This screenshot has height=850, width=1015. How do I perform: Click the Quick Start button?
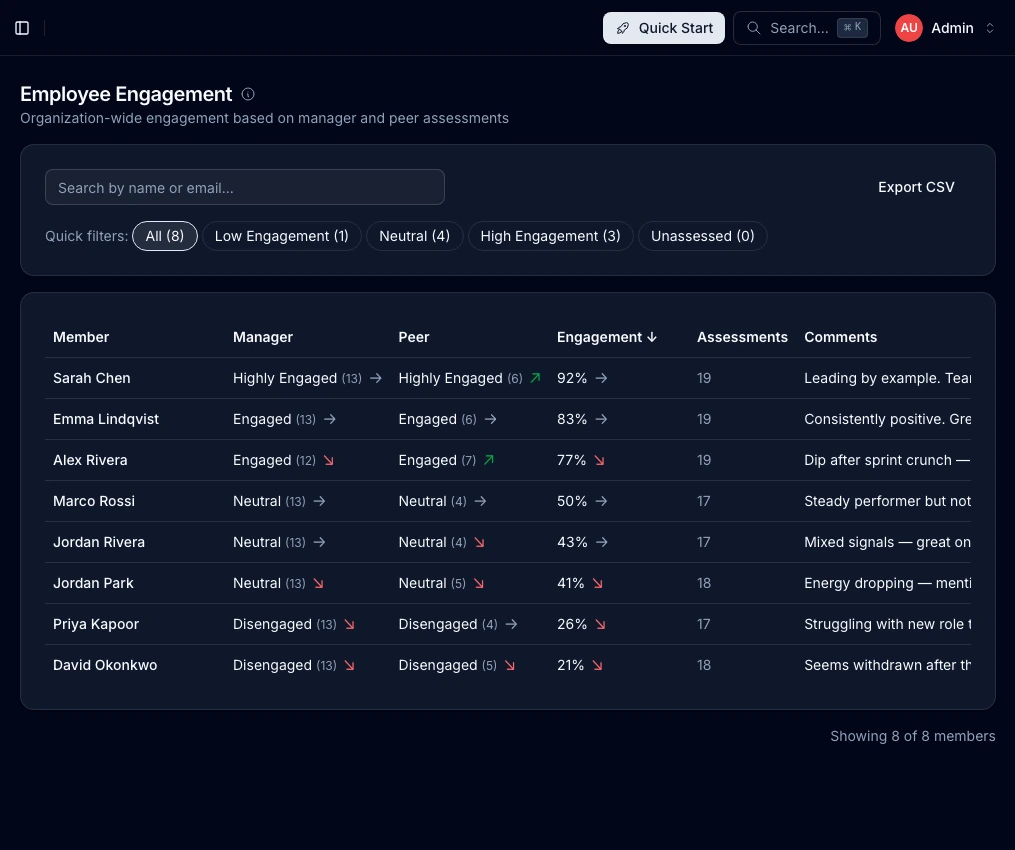(664, 28)
